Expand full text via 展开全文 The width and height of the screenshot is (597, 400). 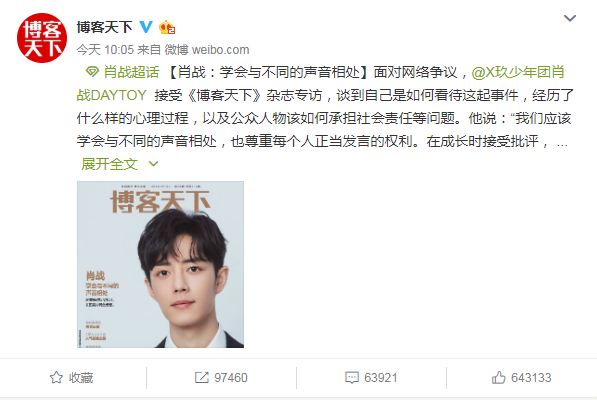click(109, 164)
